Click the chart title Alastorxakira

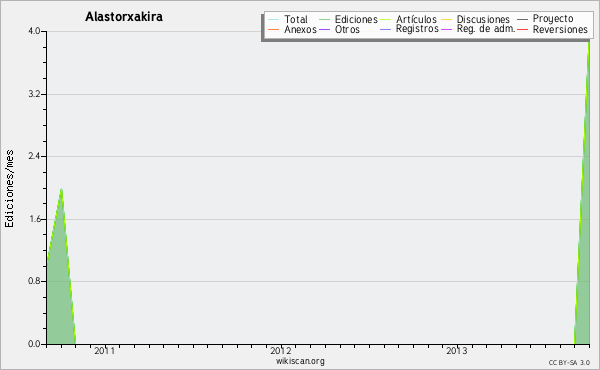pos(124,16)
